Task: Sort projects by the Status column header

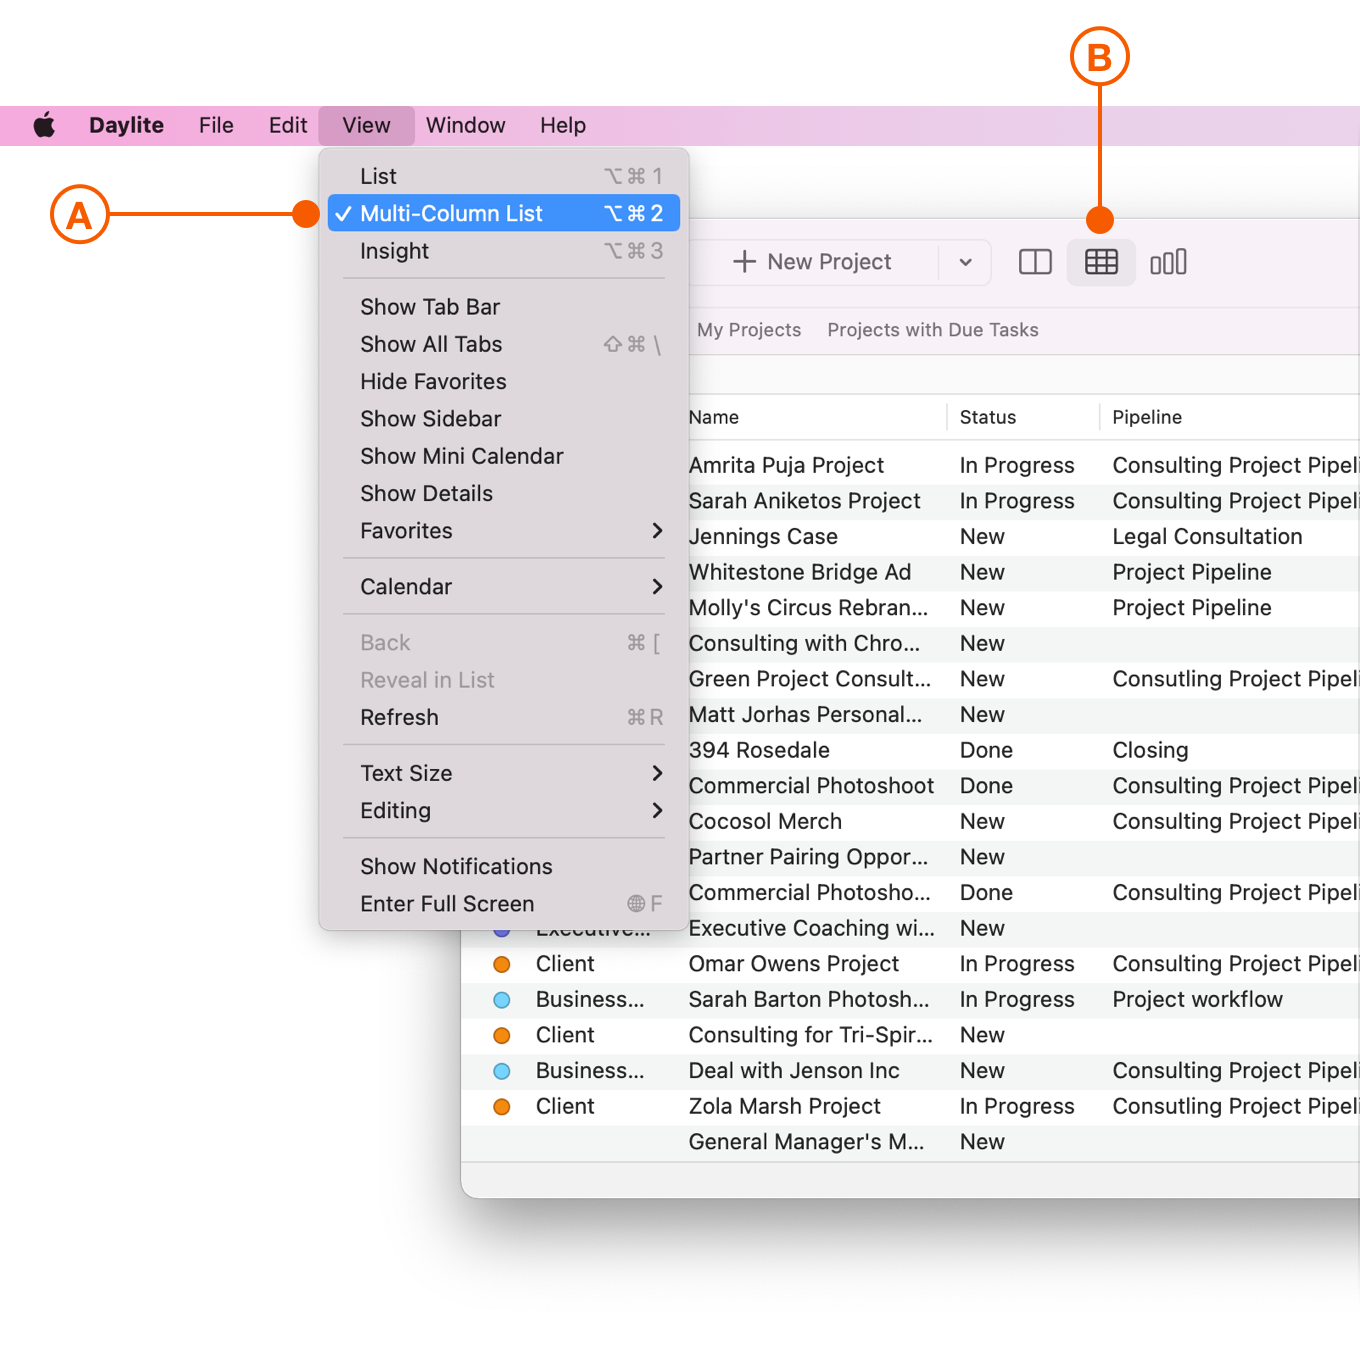Action: coord(987,417)
